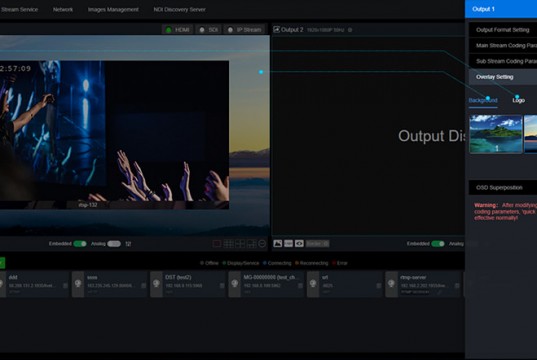Click the concert video preview window

point(114,135)
